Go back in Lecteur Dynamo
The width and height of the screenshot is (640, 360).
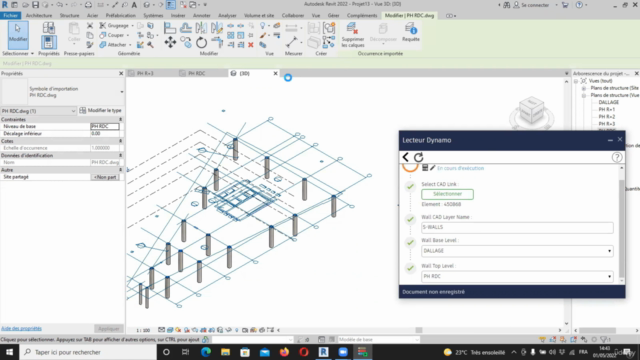click(405, 157)
